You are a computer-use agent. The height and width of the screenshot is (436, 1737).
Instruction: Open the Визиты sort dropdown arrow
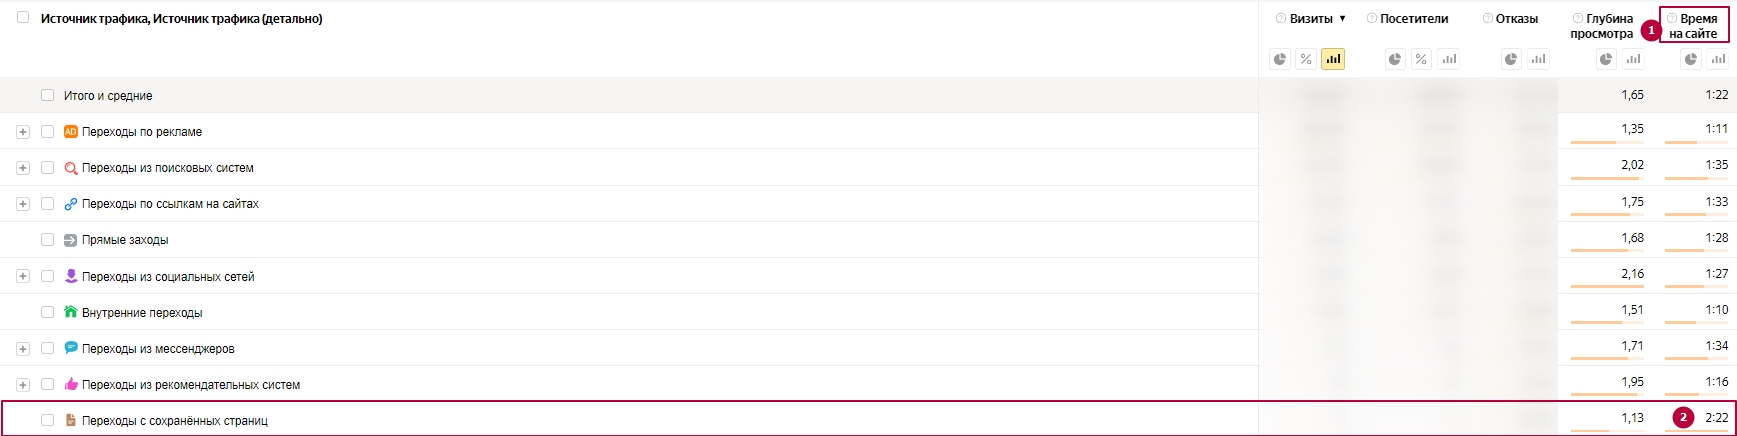1342,19
